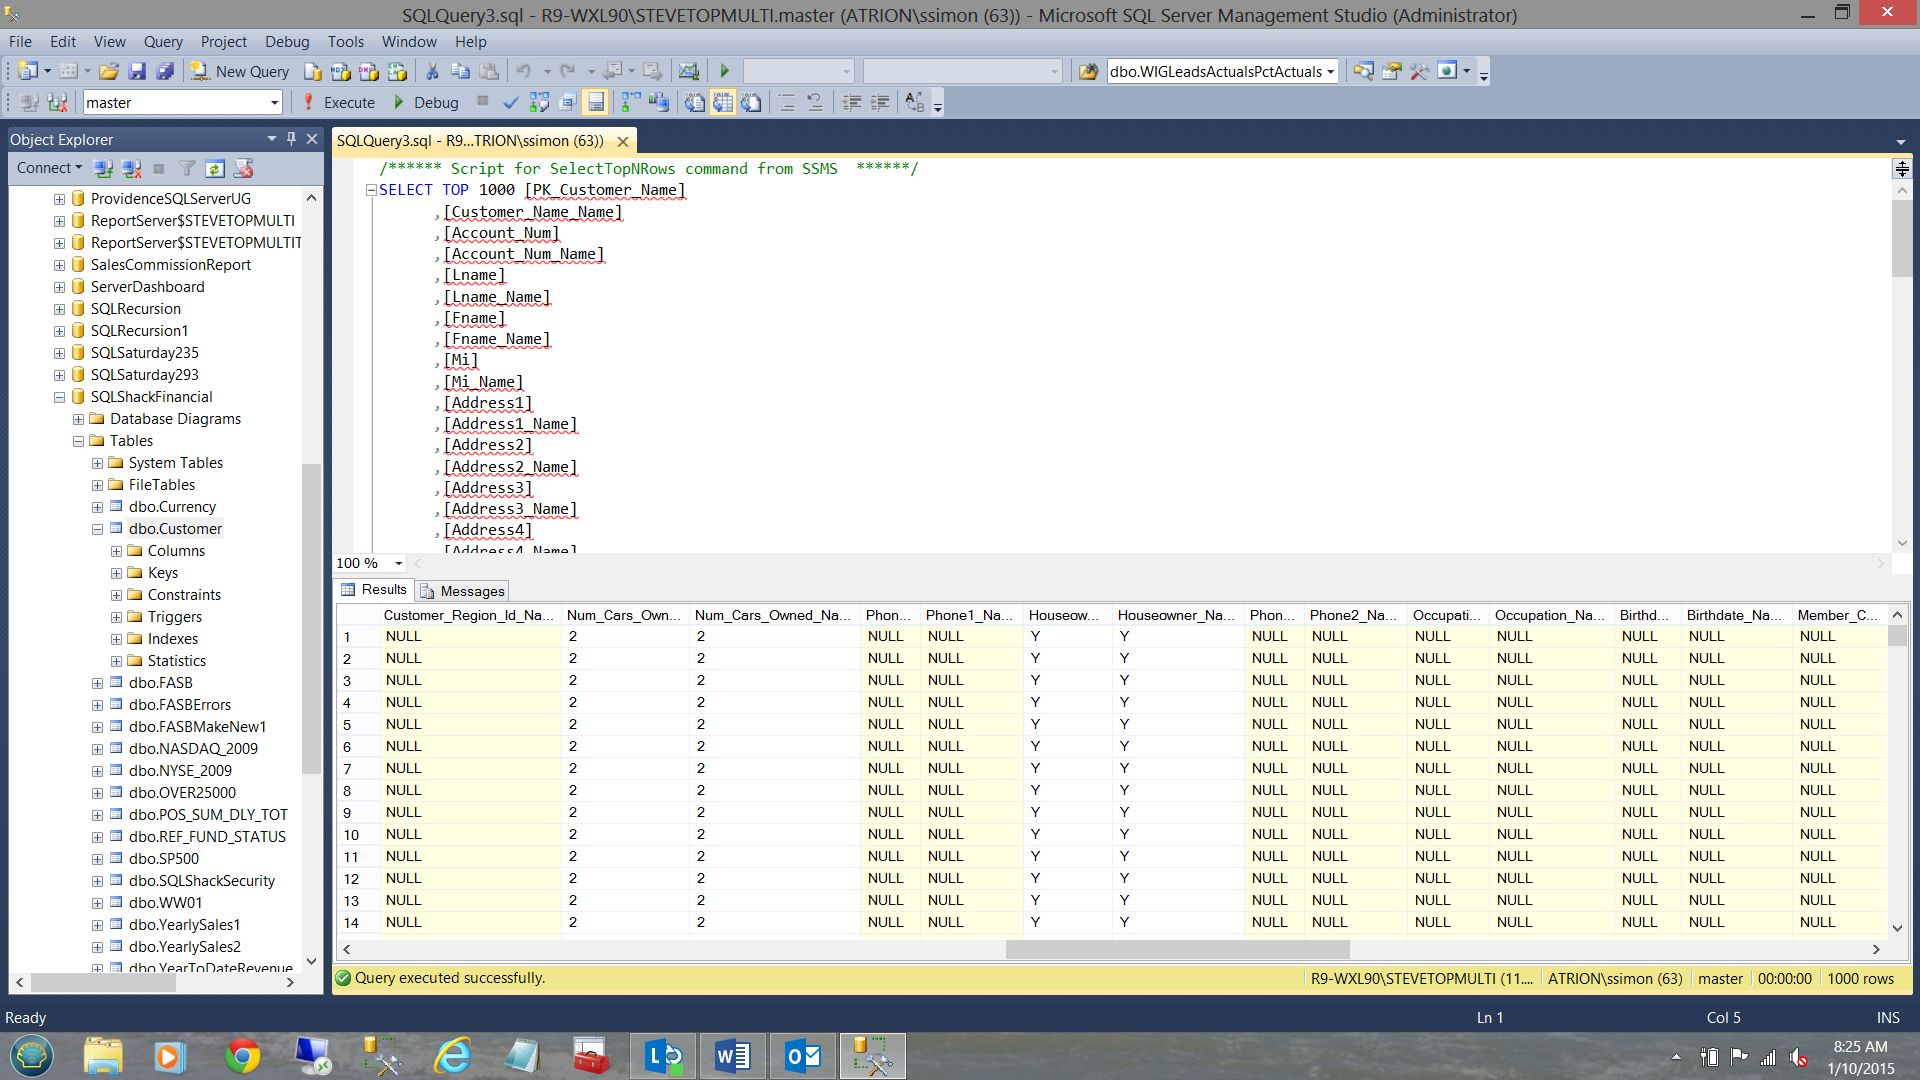
Task: Toggle Results to File option
Action: click(751, 102)
